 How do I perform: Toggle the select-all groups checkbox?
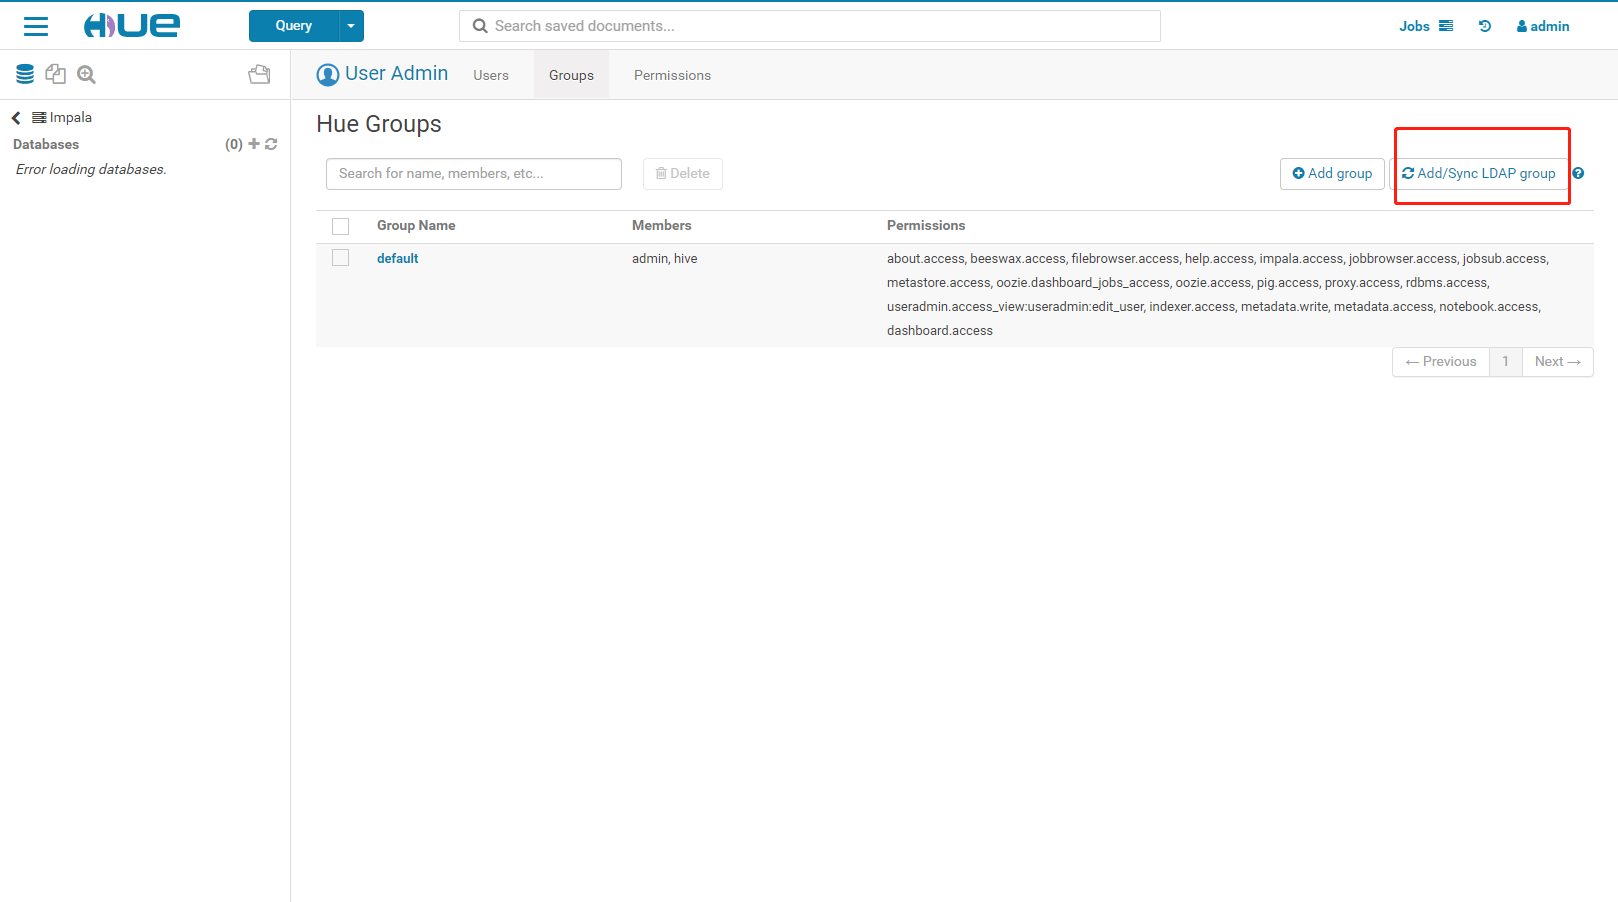click(x=341, y=226)
